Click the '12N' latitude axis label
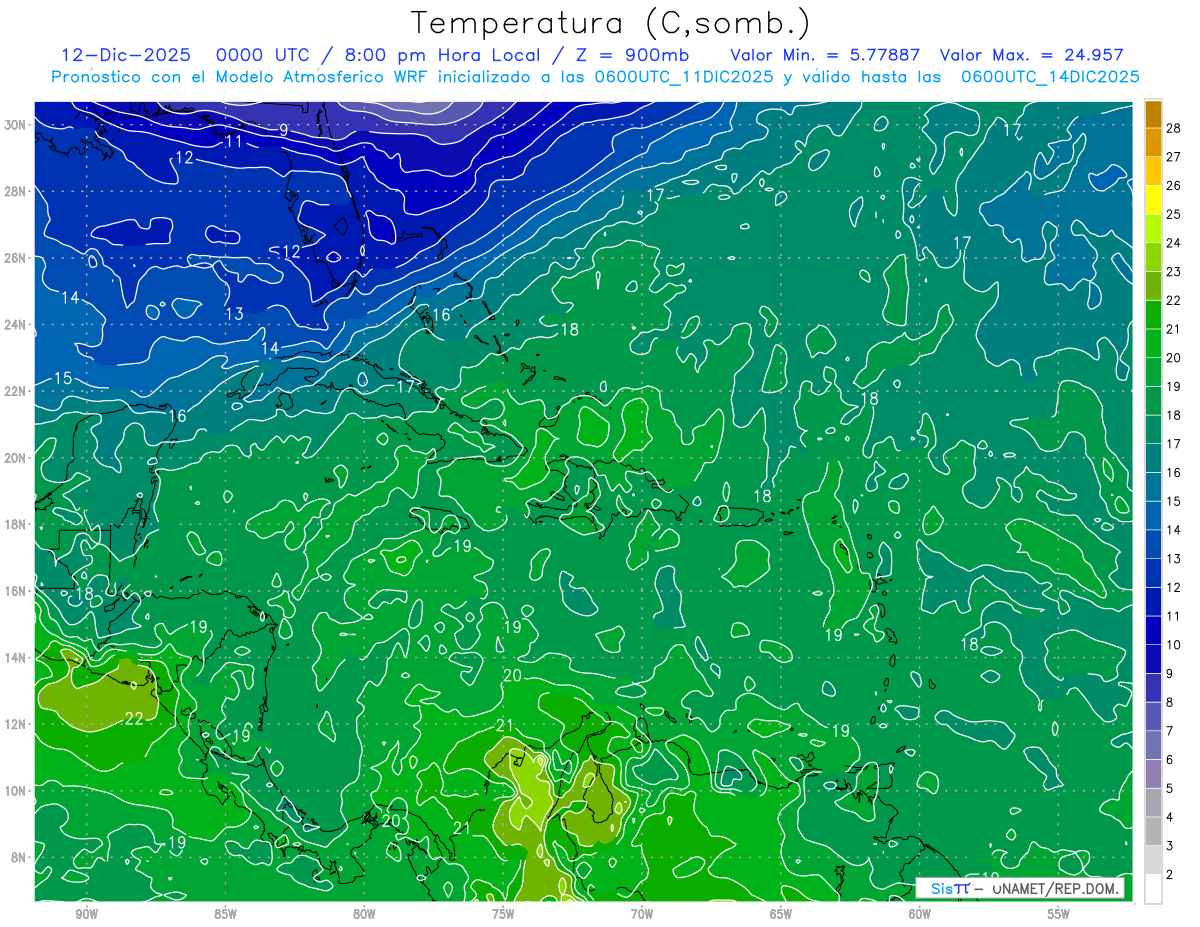 [15, 724]
